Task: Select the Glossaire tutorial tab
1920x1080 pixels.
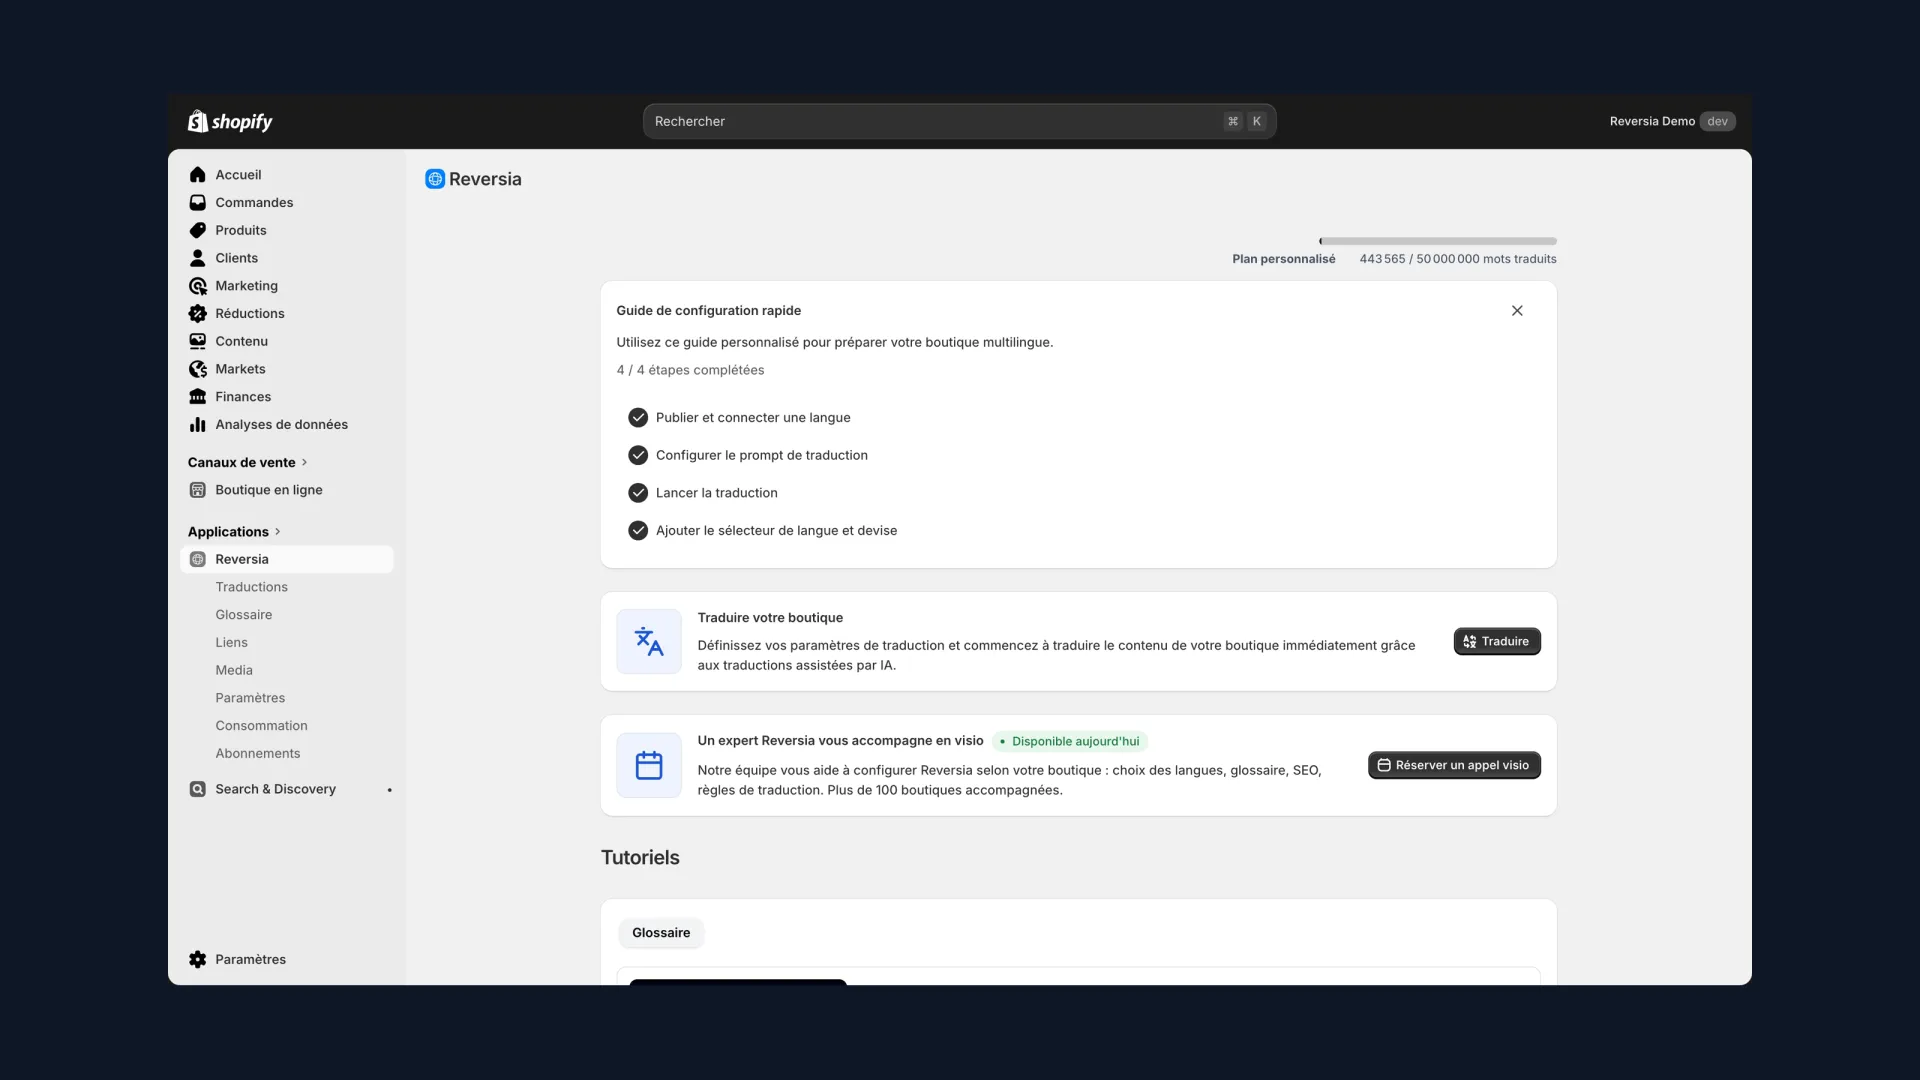Action: click(661, 933)
